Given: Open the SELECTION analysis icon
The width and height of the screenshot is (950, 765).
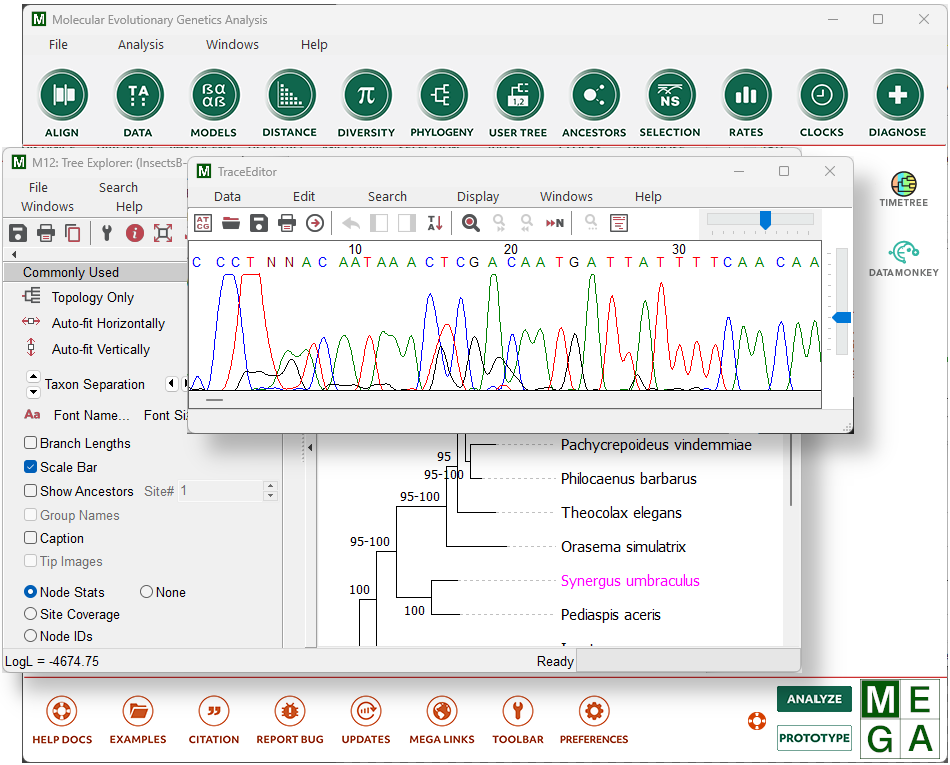Looking at the screenshot, I should click(x=669, y=95).
